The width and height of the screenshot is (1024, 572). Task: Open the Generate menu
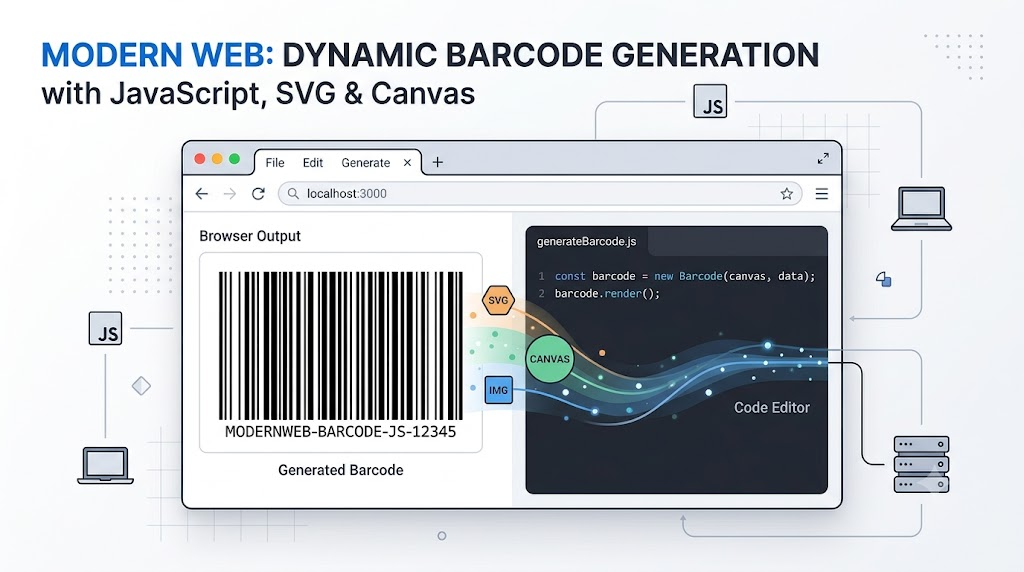tap(366, 163)
